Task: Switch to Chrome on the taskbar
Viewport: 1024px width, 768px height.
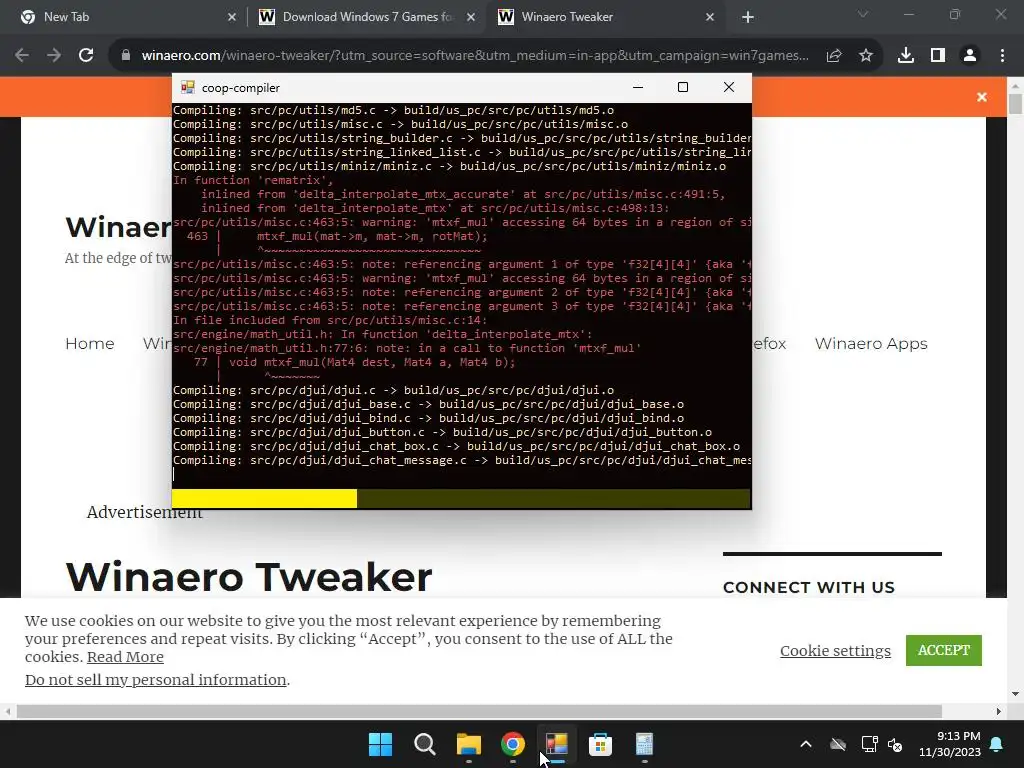Action: (513, 744)
